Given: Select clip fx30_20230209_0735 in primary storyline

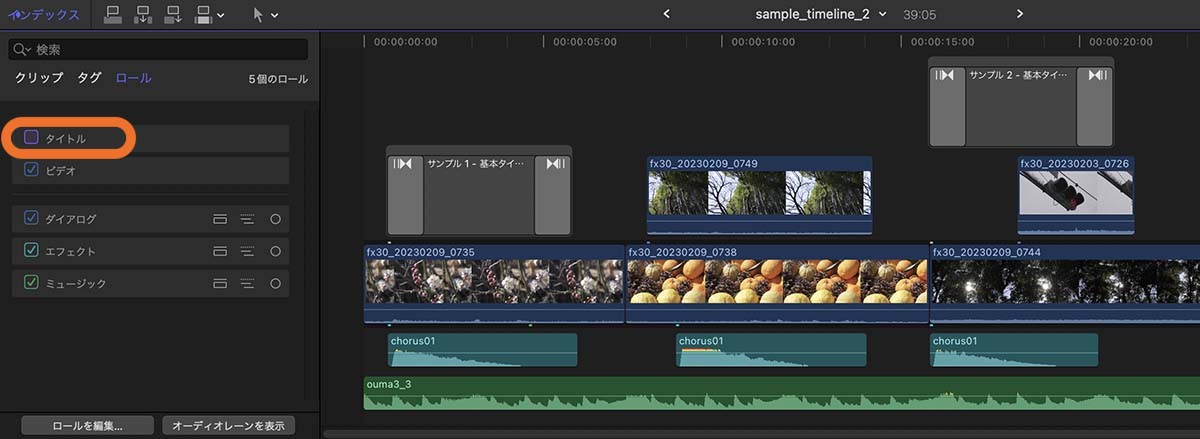Looking at the screenshot, I should [x=494, y=283].
